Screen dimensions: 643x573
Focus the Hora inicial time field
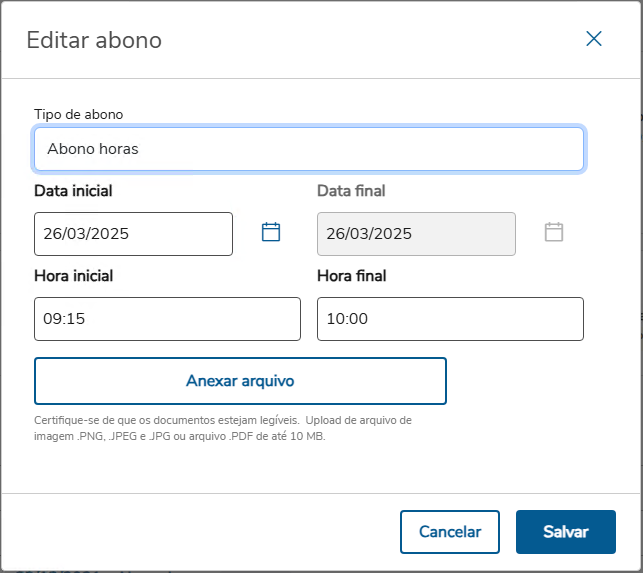167,319
